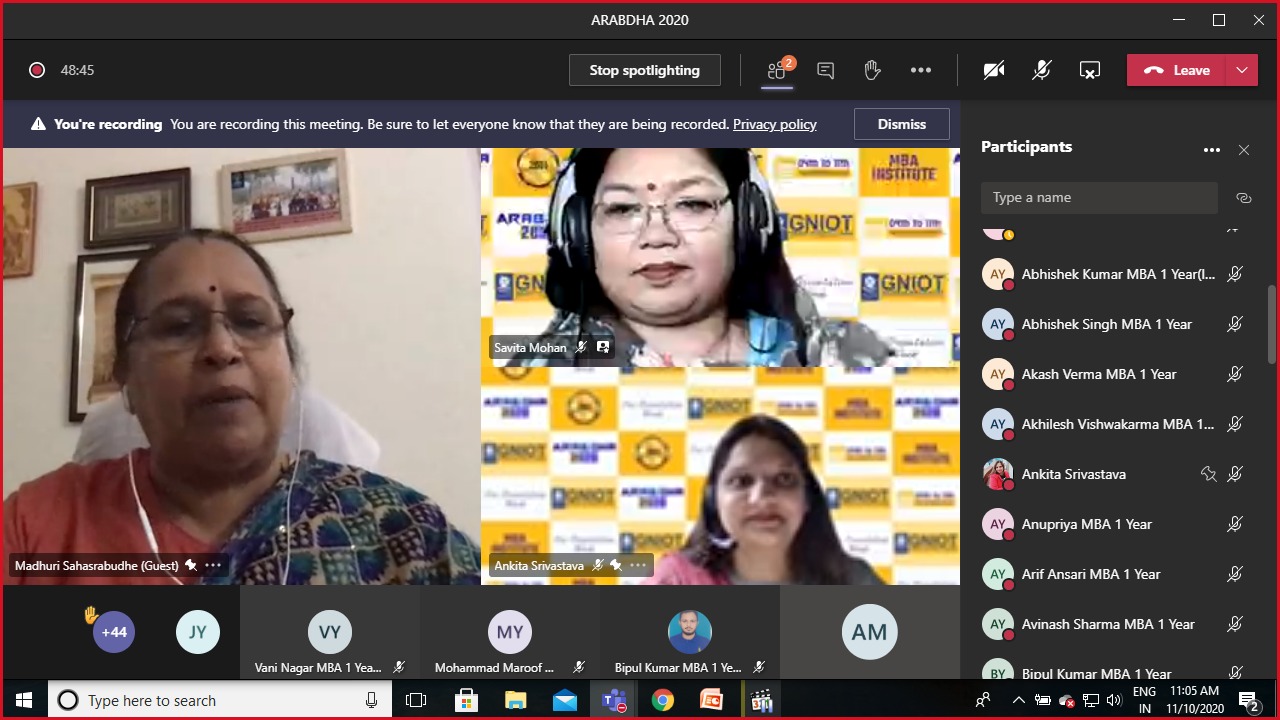Expand the Leave button dropdown arrow
Image resolution: width=1280 pixels, height=720 pixels.
1241,70
